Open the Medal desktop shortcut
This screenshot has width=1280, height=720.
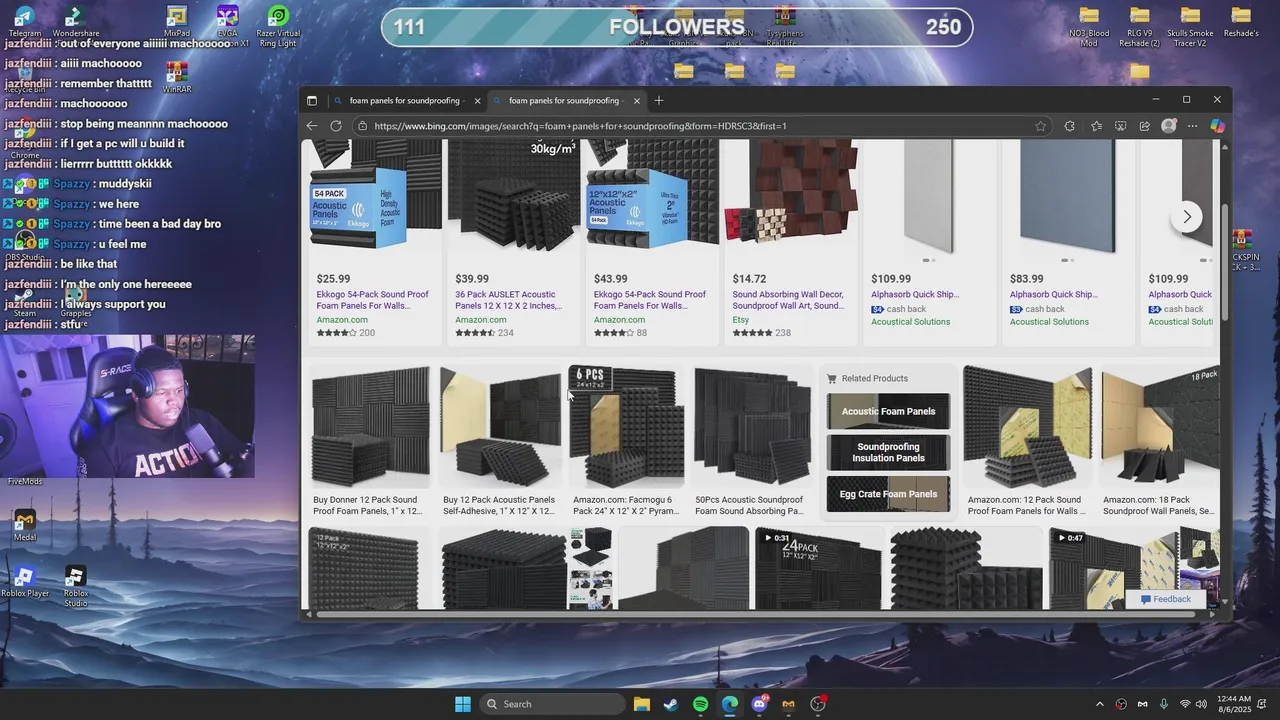click(x=25, y=526)
